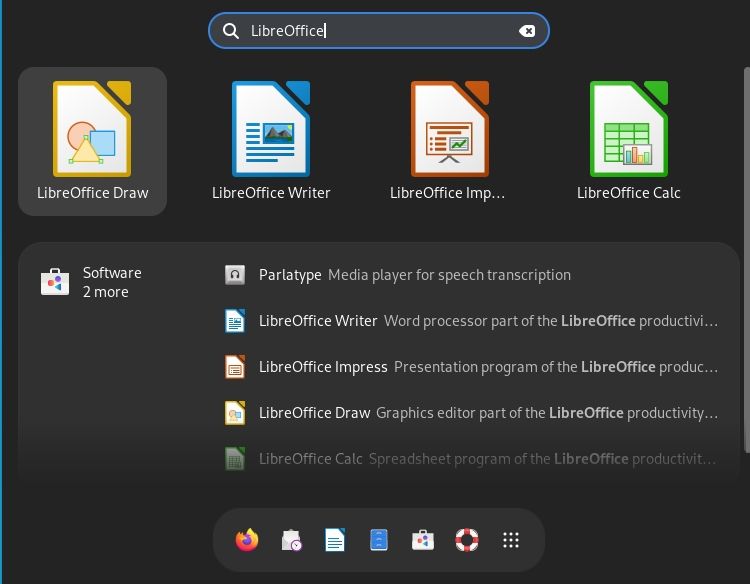Open the mail and calendar app in dash
Viewport: 750px width, 584px height.
(291, 540)
